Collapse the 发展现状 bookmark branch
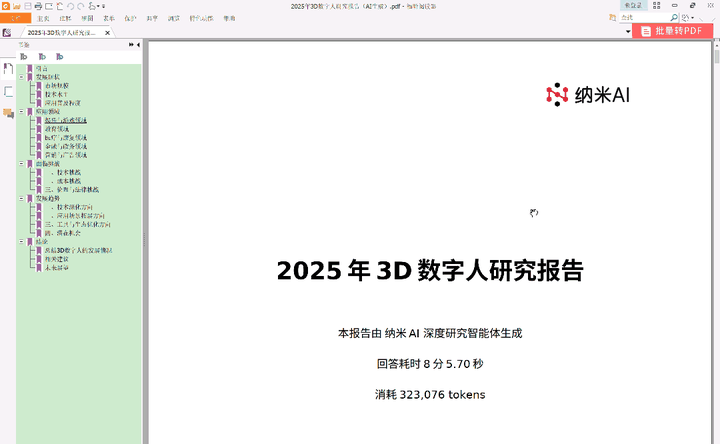The height and width of the screenshot is (444, 720). click(22, 77)
